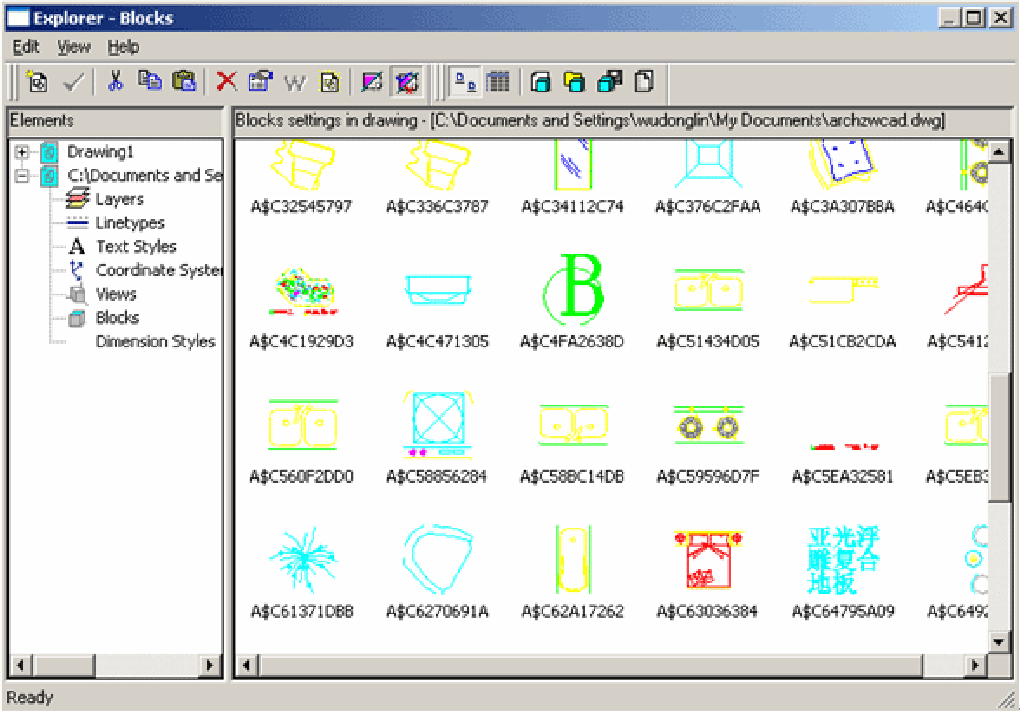Select block thumbnail A$C58856284

click(438, 425)
